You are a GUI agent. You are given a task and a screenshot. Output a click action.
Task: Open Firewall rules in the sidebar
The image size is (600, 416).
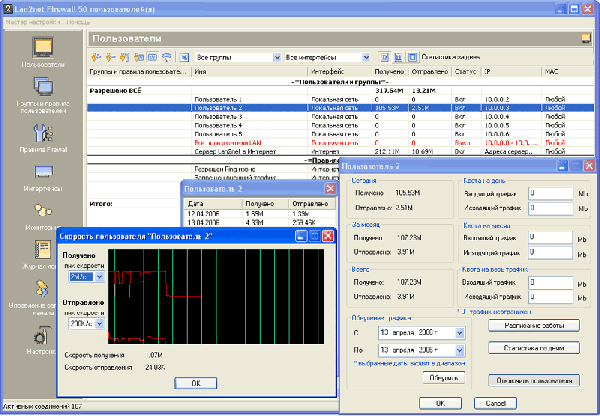[x=43, y=133]
